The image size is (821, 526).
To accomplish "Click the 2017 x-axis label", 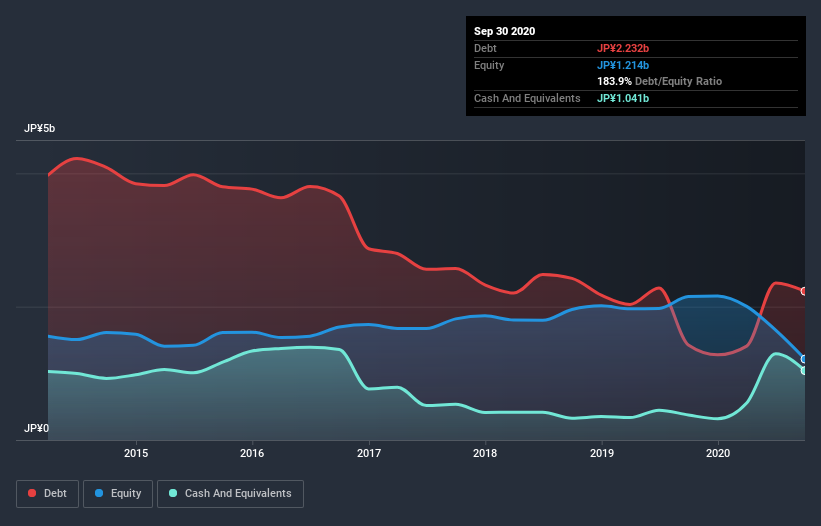I will pyautogui.click(x=369, y=453).
